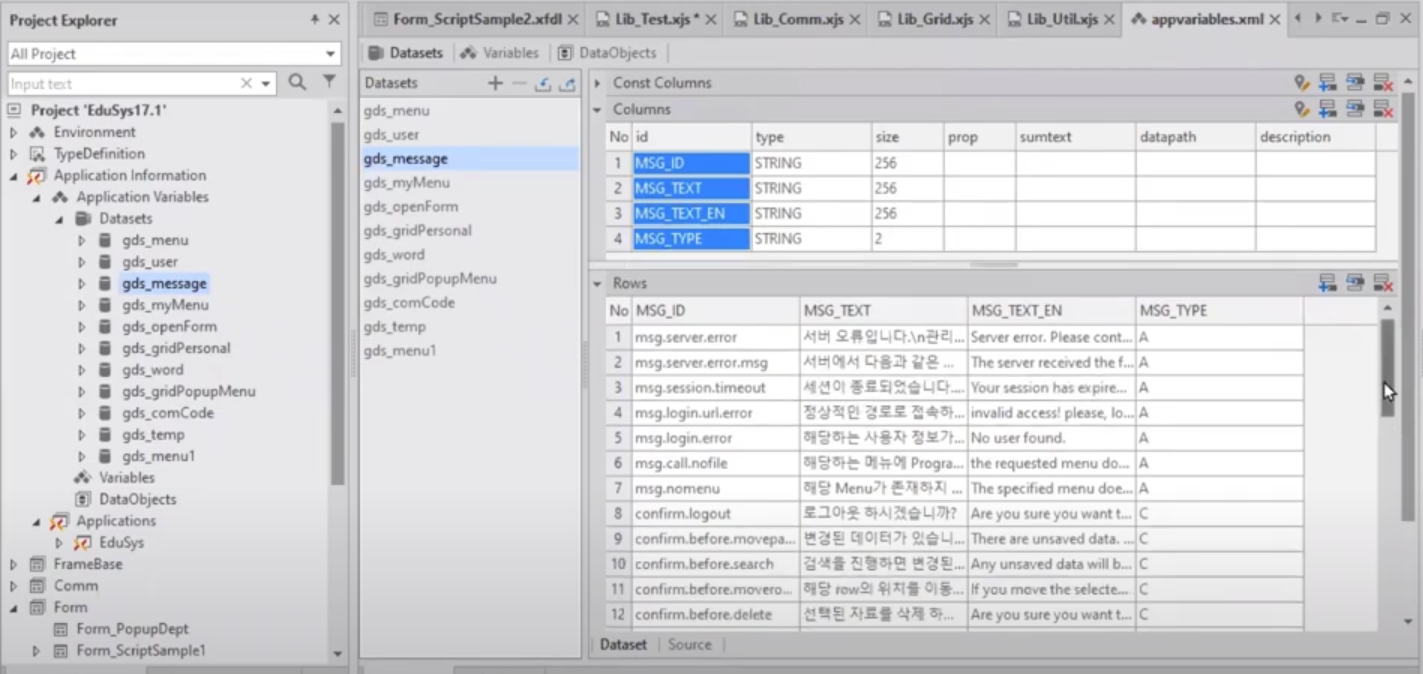The image size is (1423, 674).
Task: Add a row in Rows section
Action: (x=1328, y=283)
